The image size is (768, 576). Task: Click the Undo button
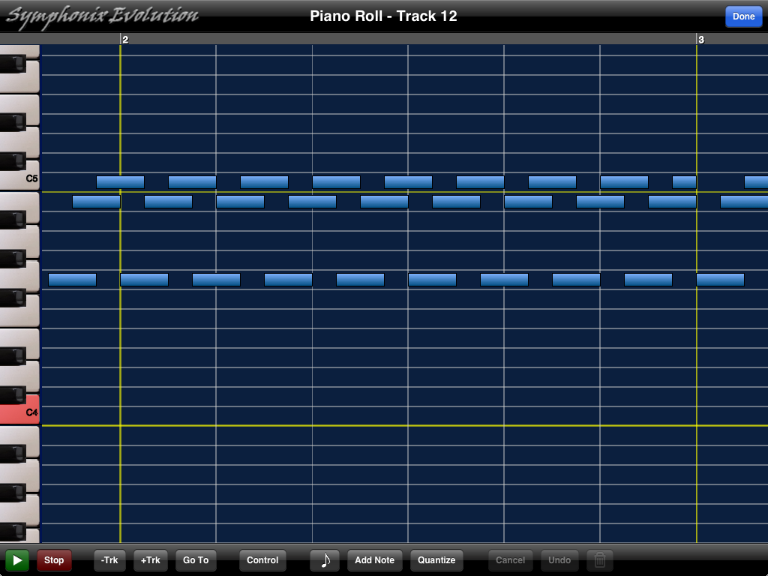pos(560,560)
